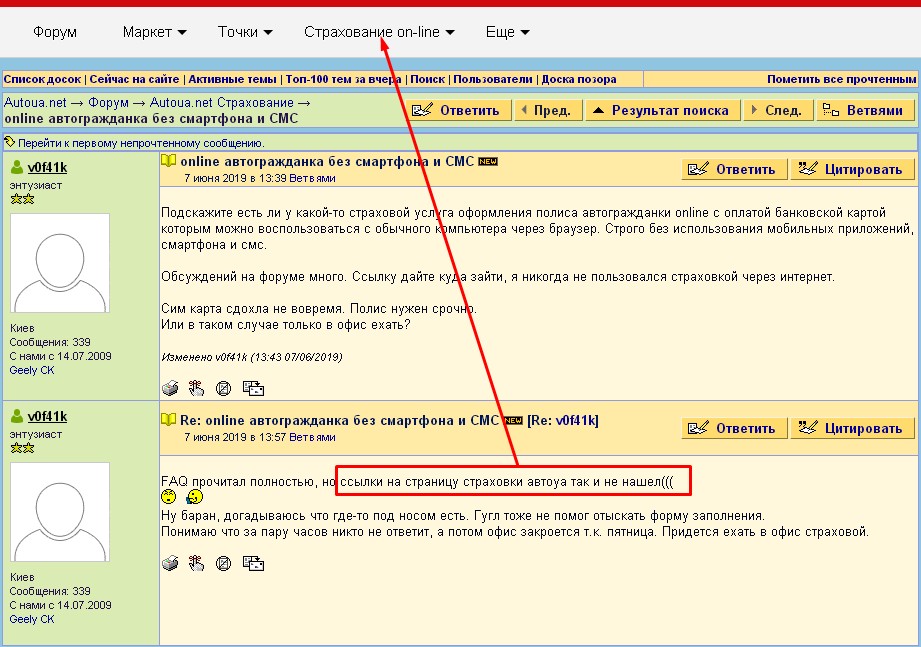Click the Пометить все прочтенным link
The height and width of the screenshot is (647, 921).
point(839,79)
